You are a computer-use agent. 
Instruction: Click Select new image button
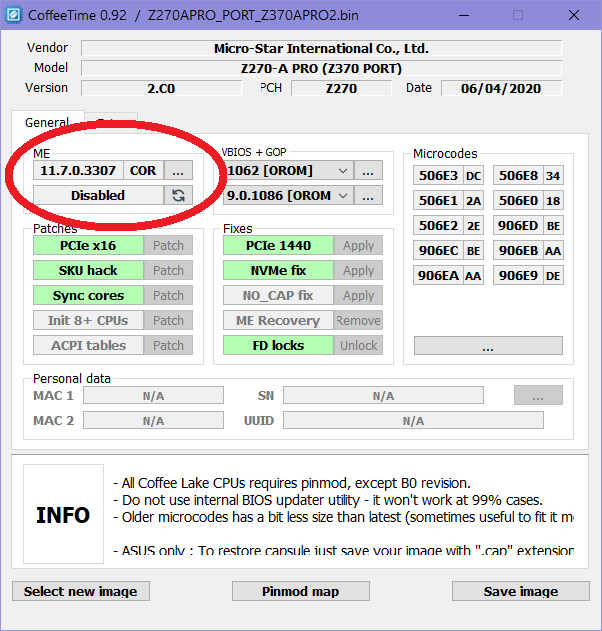(81, 591)
